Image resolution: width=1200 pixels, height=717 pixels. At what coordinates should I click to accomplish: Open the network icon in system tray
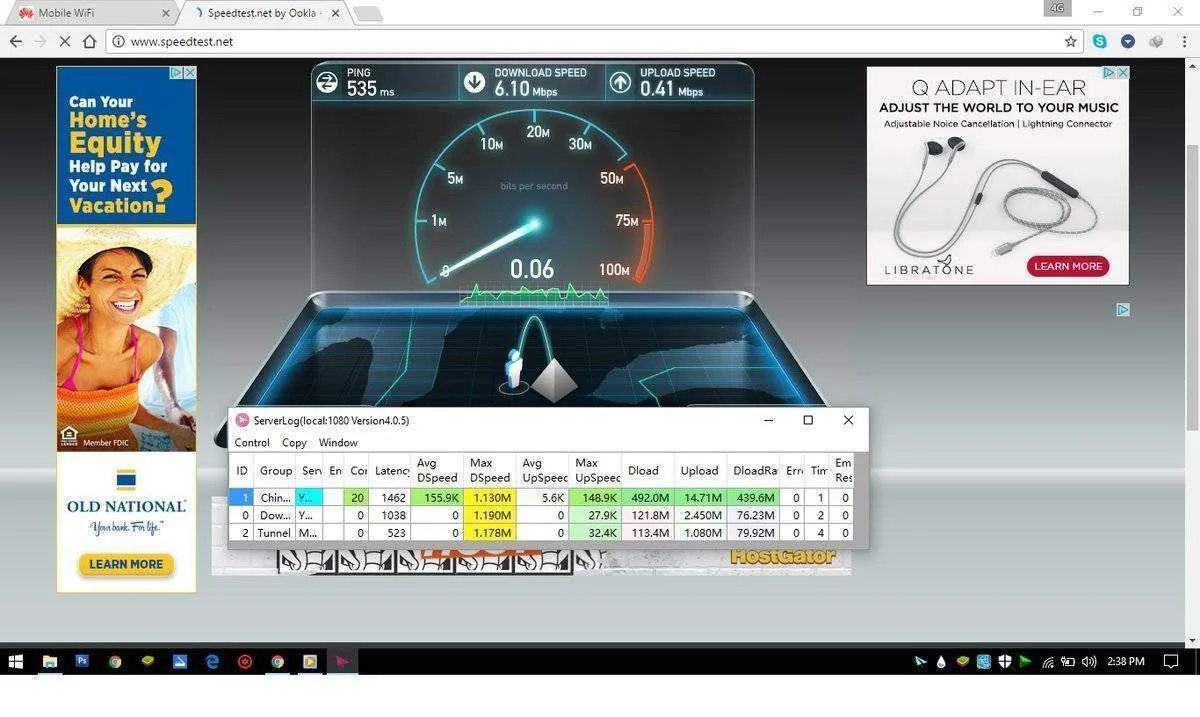click(1048, 661)
